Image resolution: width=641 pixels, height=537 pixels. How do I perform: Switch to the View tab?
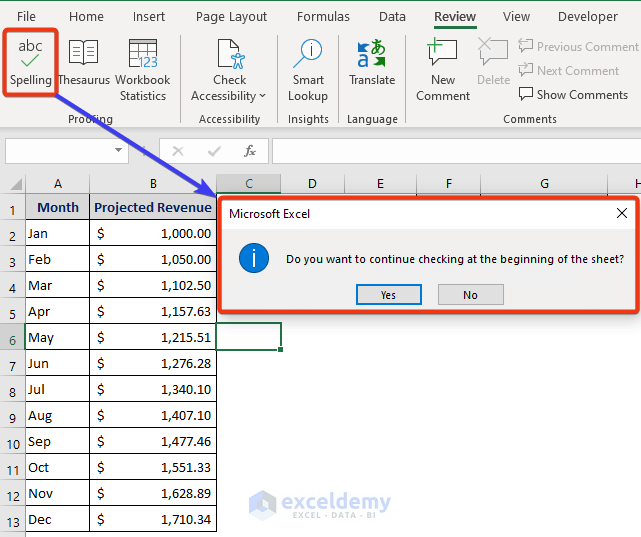[516, 16]
